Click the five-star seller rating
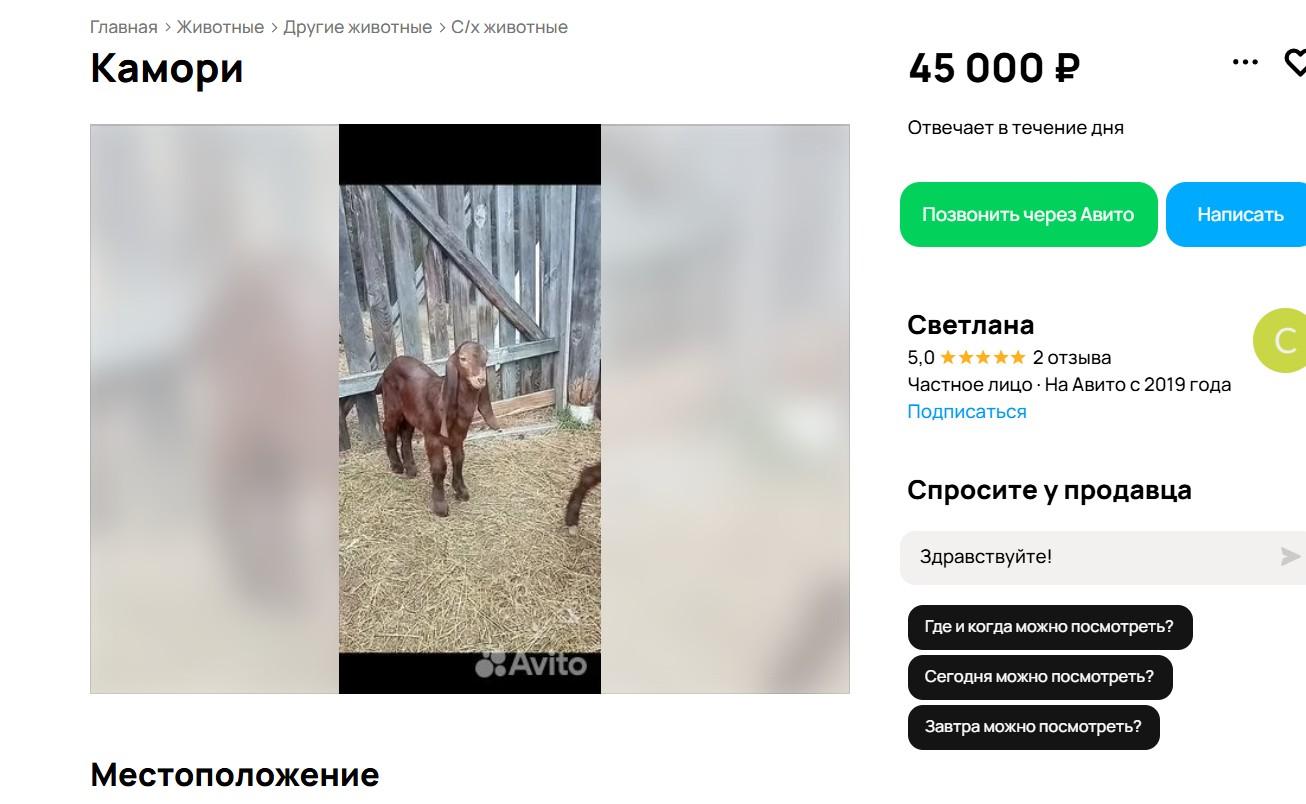The width and height of the screenshot is (1306, 804). (982, 357)
